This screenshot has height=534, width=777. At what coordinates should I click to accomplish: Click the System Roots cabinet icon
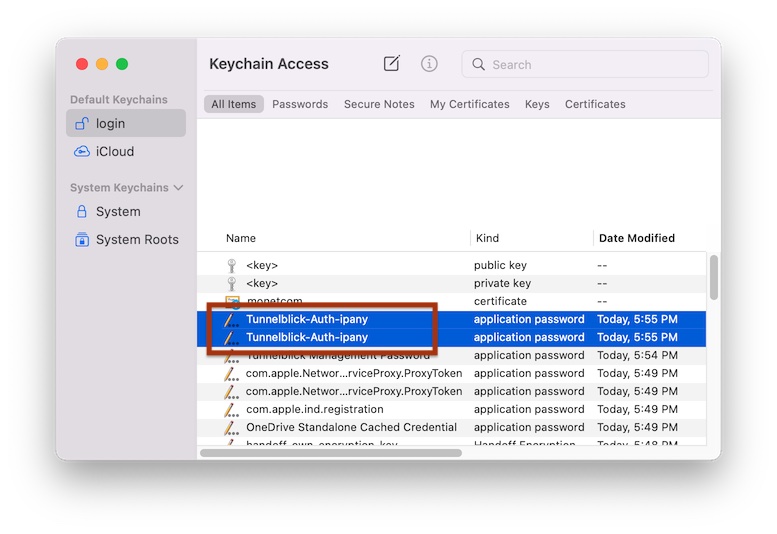click(82, 239)
